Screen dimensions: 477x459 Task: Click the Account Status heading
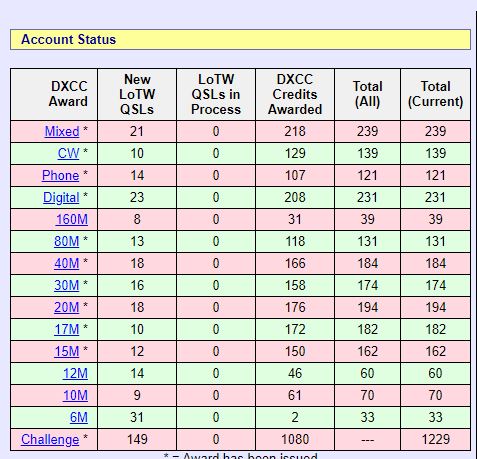(69, 39)
